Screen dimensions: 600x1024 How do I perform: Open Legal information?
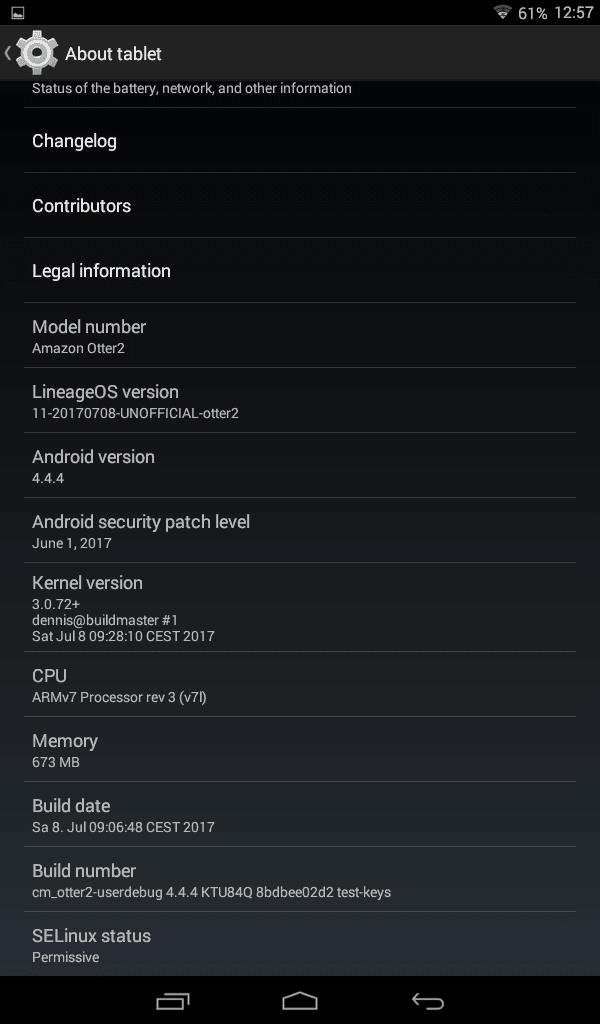tap(300, 270)
